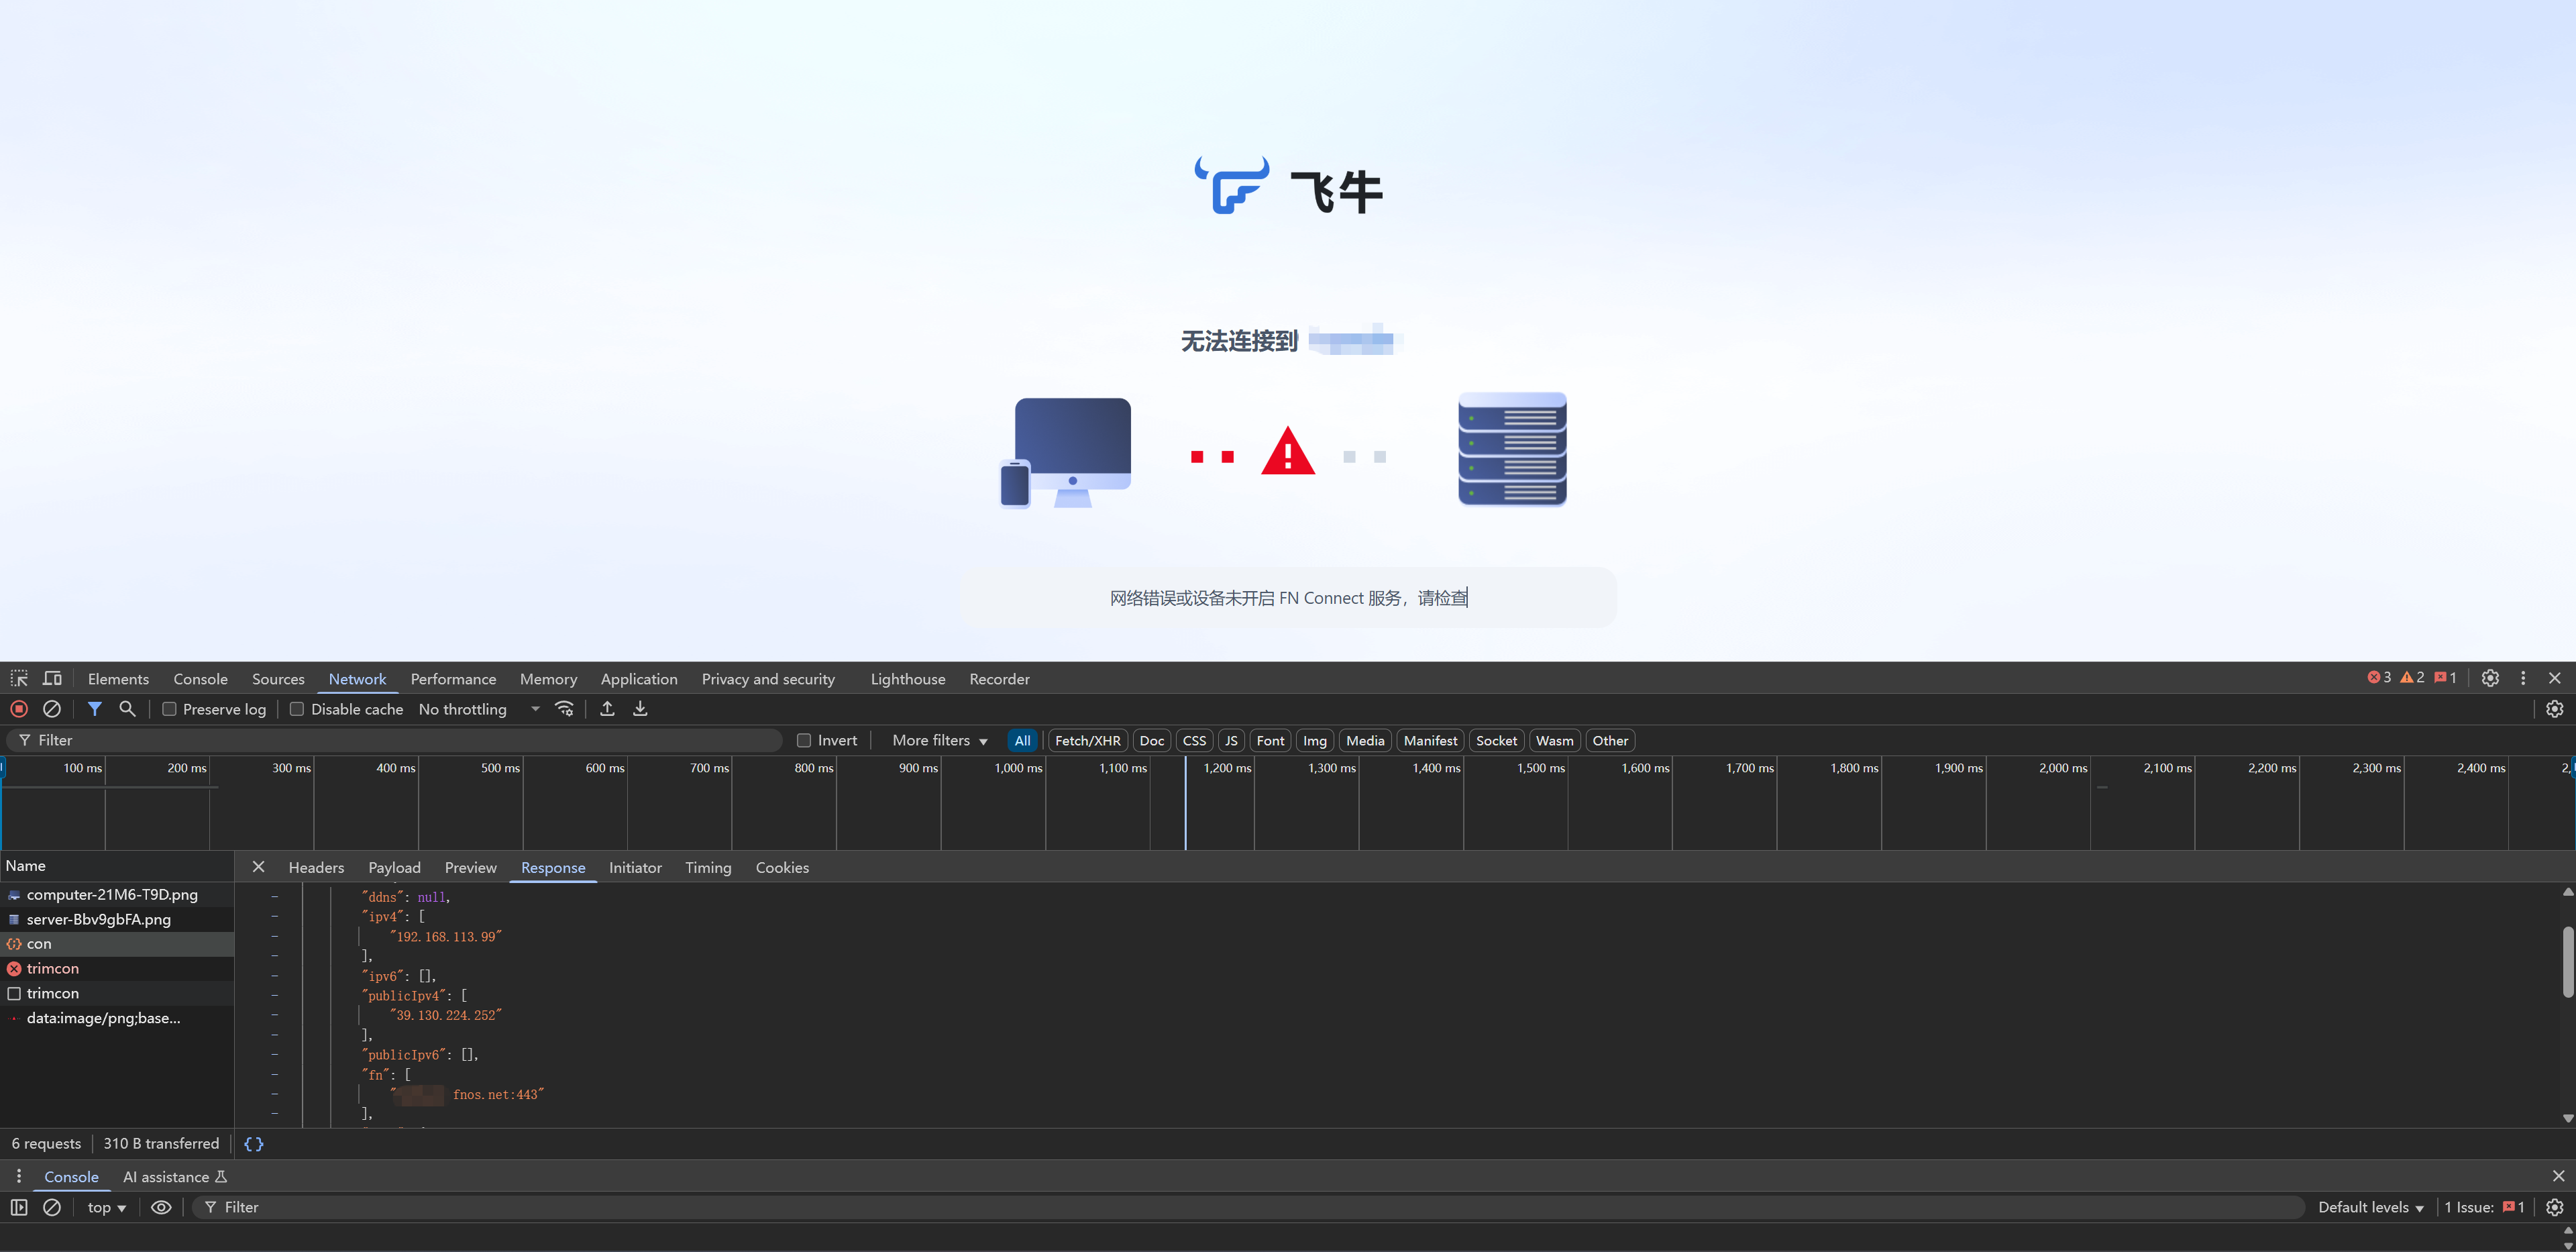Enable the Preserve log checkbox

click(170, 709)
